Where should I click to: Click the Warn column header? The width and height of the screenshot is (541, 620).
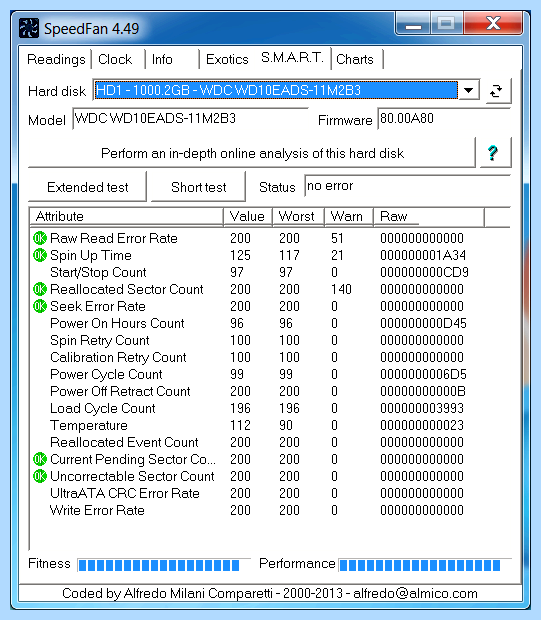pos(349,216)
